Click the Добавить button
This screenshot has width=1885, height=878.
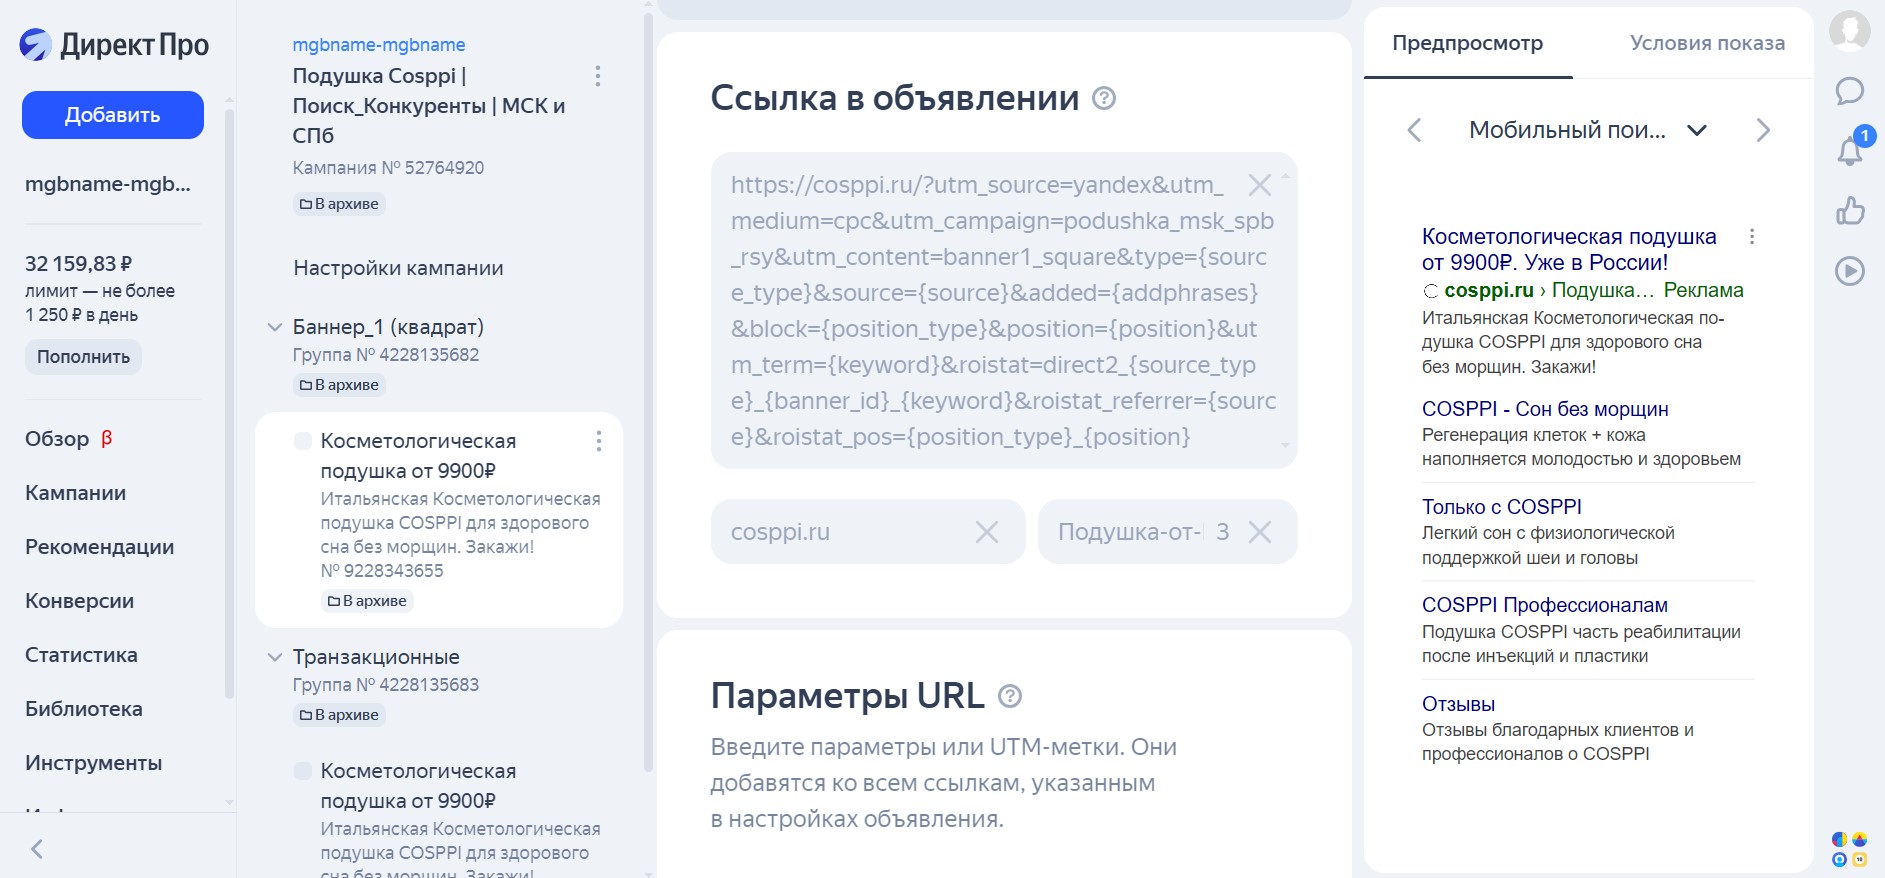[x=113, y=115]
